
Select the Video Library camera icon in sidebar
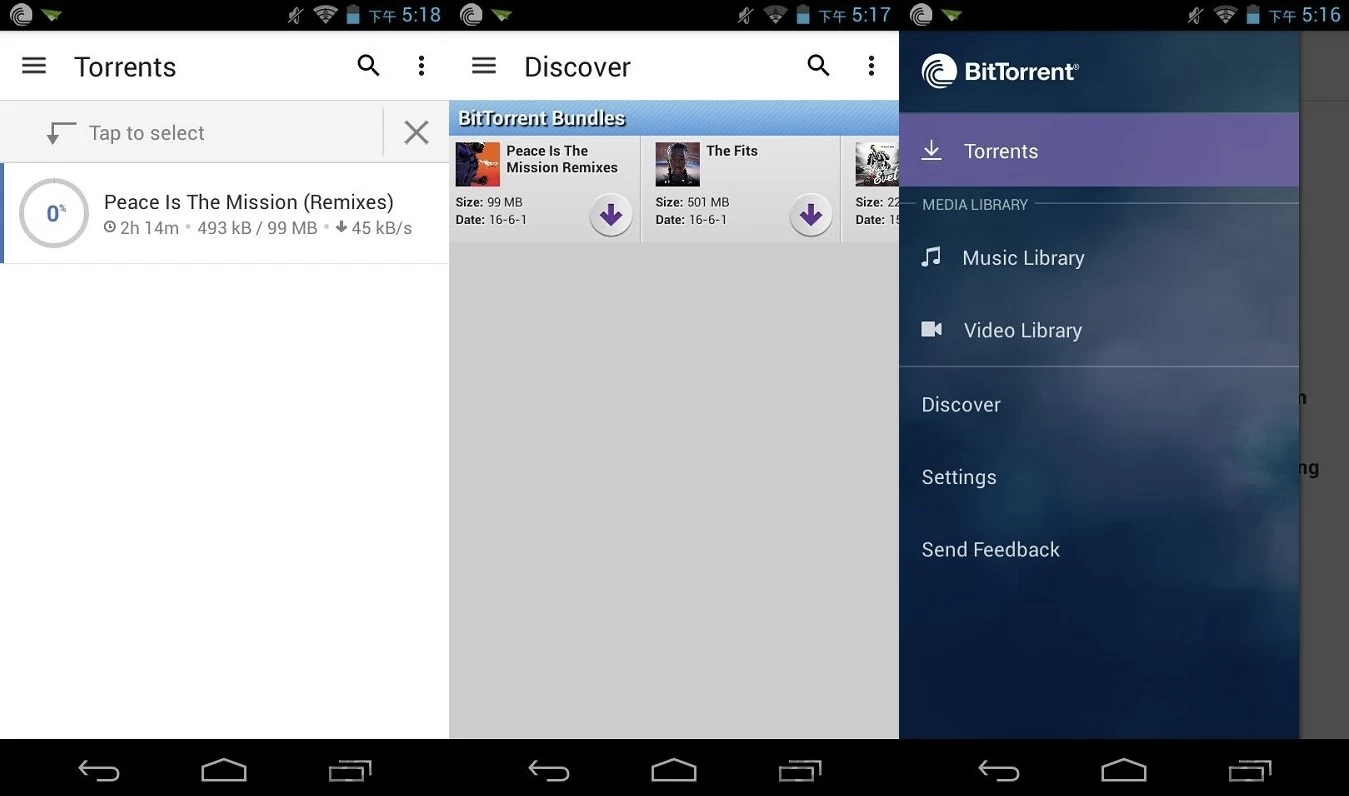932,329
